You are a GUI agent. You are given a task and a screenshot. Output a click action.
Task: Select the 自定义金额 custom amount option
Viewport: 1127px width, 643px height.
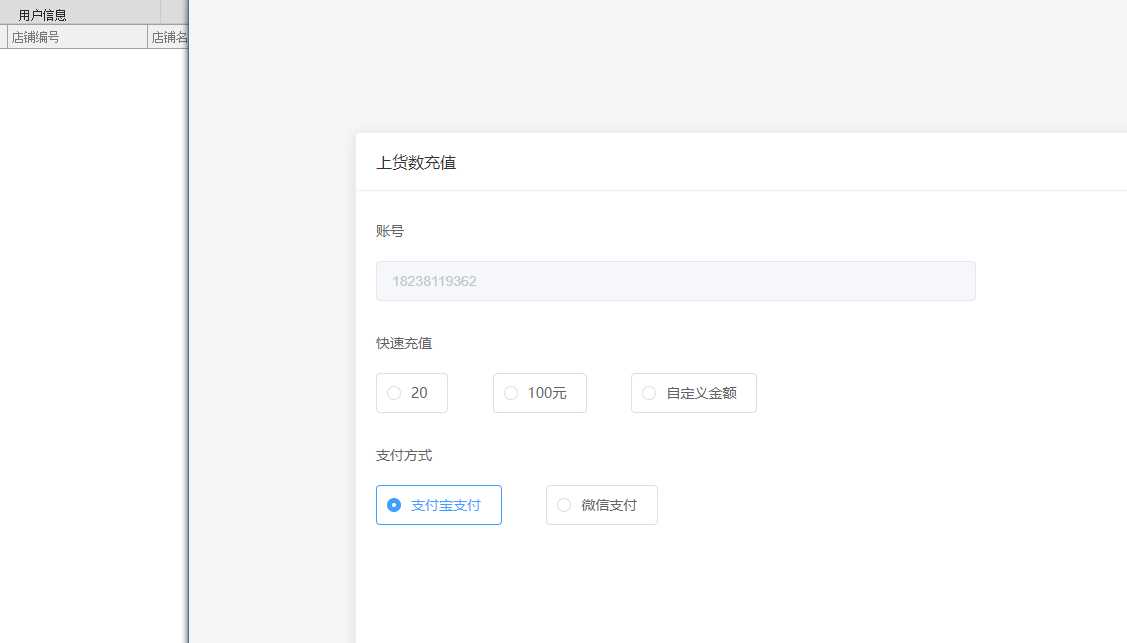[693, 393]
